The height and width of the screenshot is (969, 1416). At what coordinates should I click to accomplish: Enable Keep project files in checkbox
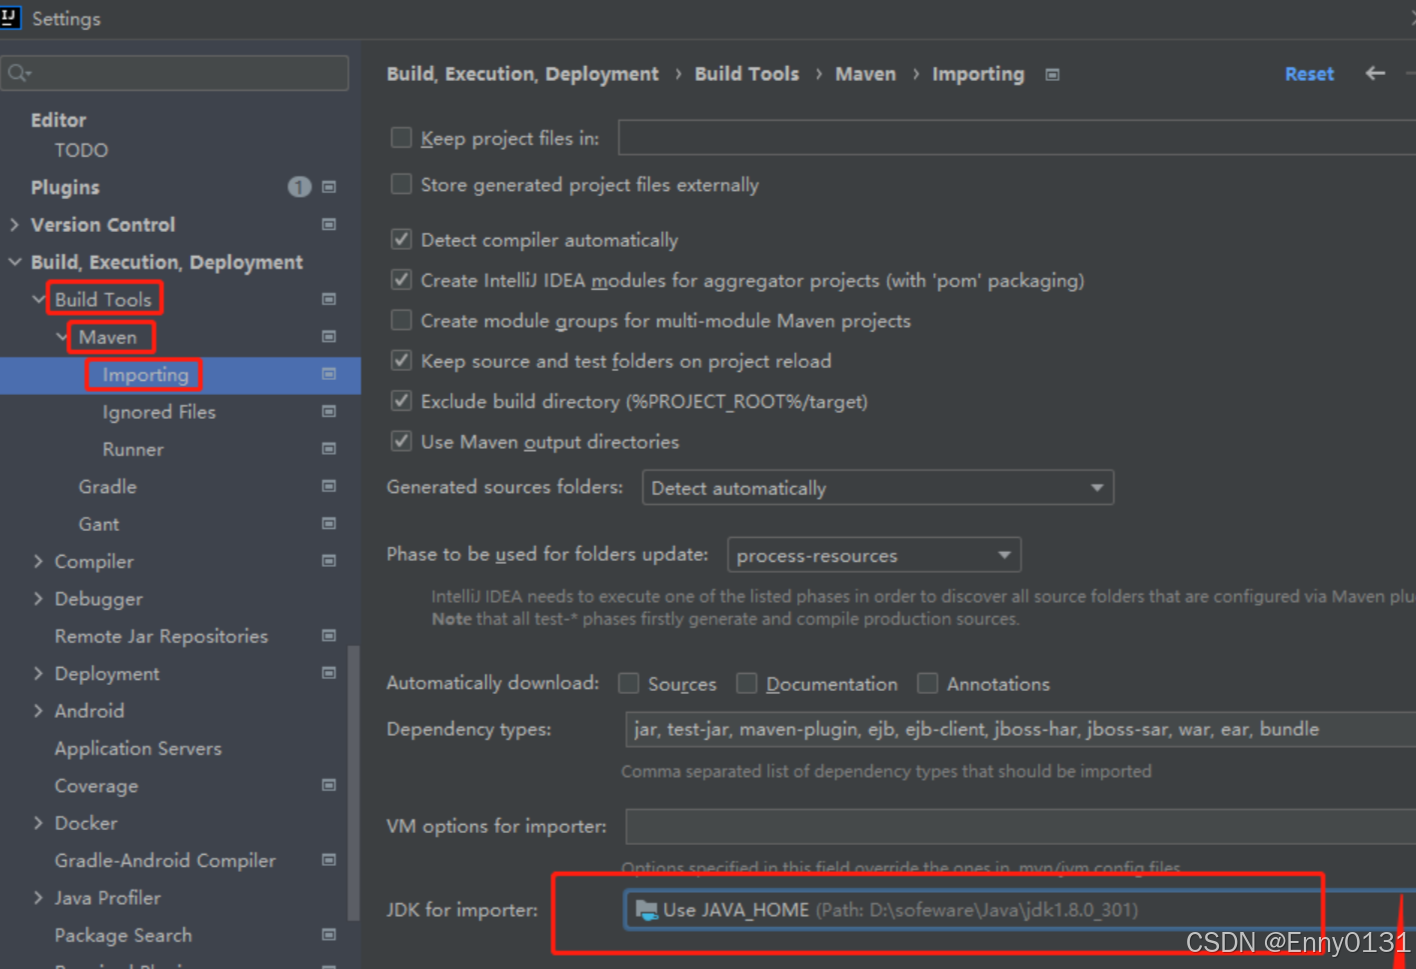click(401, 138)
